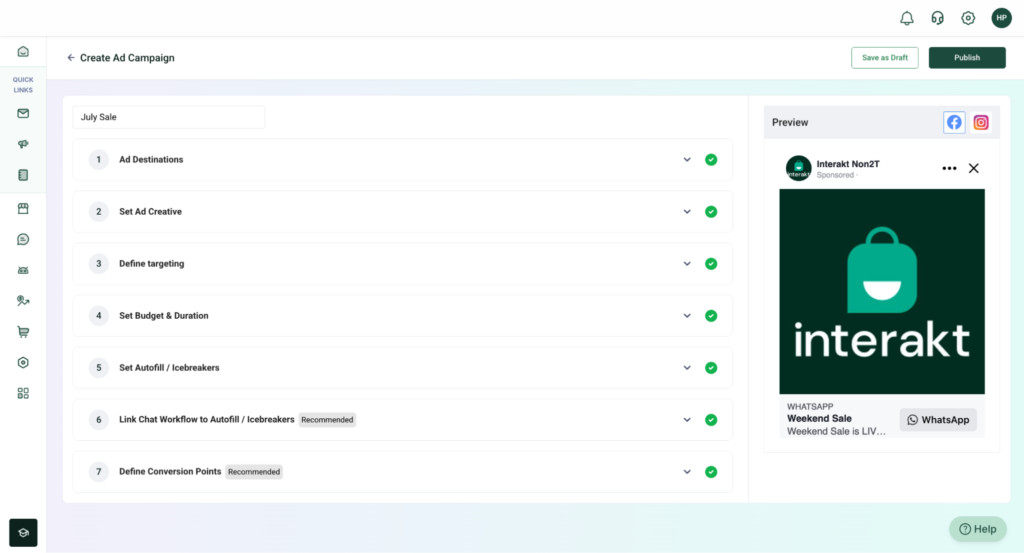Viewport: 1024px width, 553px height.
Task: Publish the ad campaign
Action: pyautogui.click(x=967, y=57)
